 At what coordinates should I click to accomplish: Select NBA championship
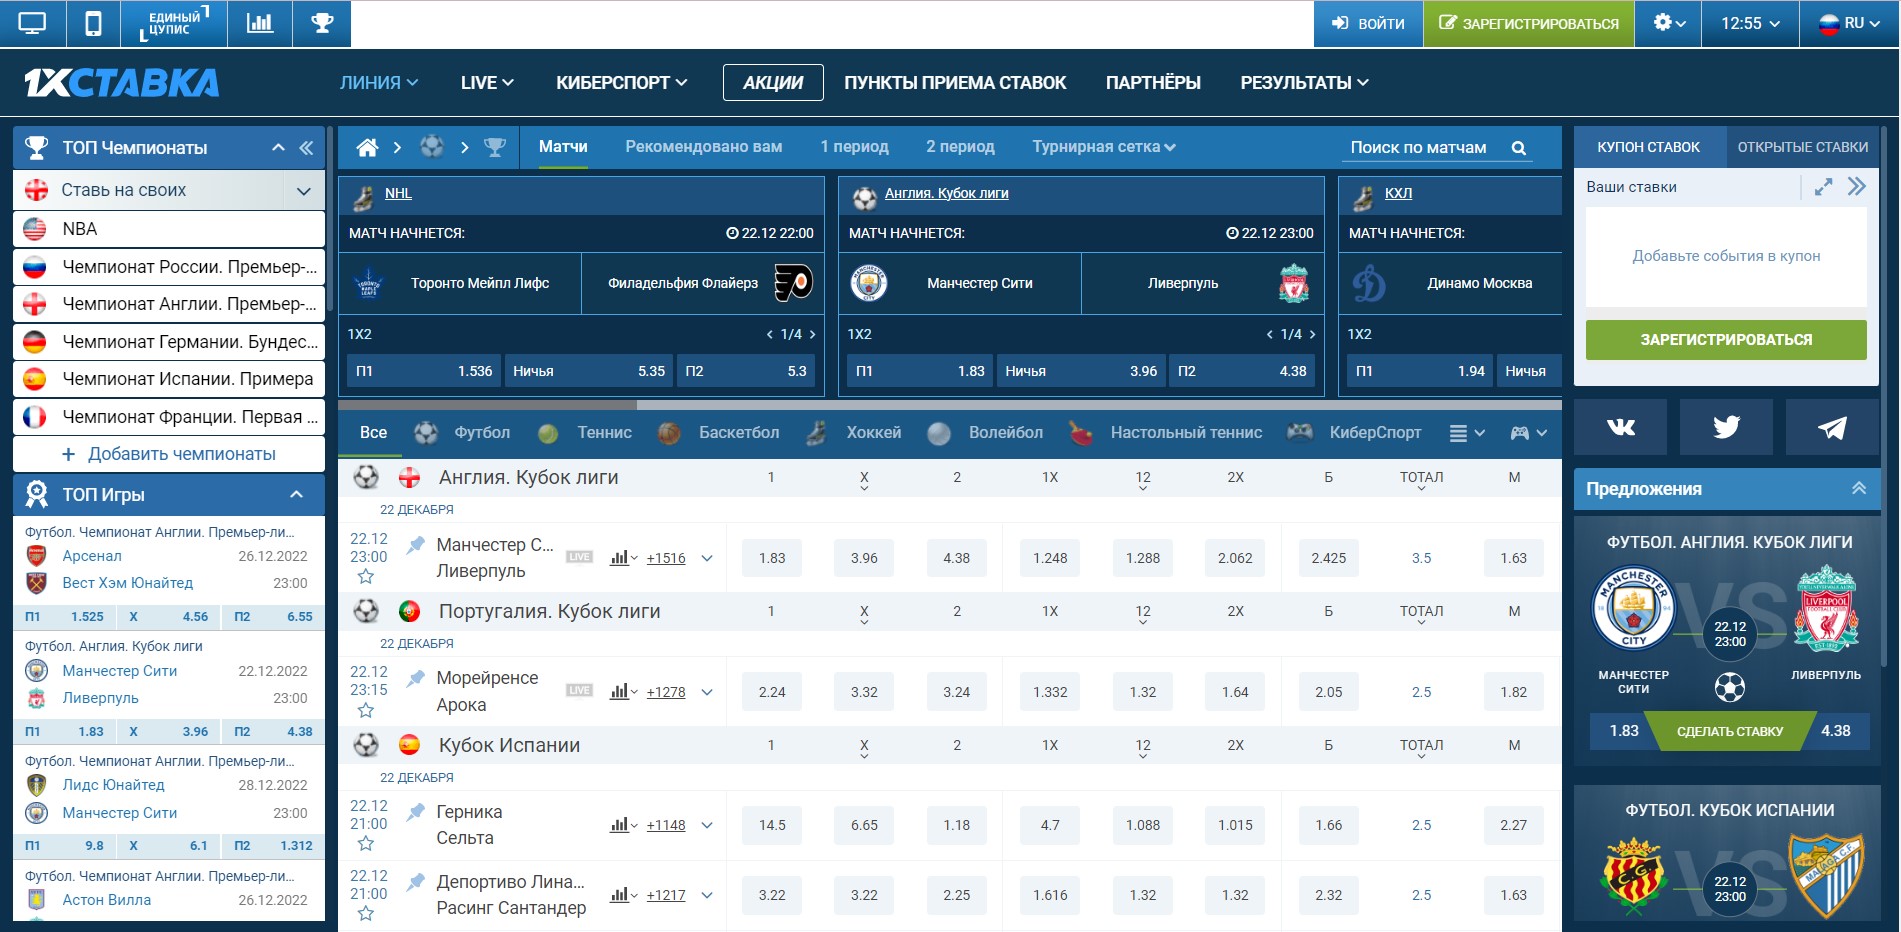coord(169,229)
